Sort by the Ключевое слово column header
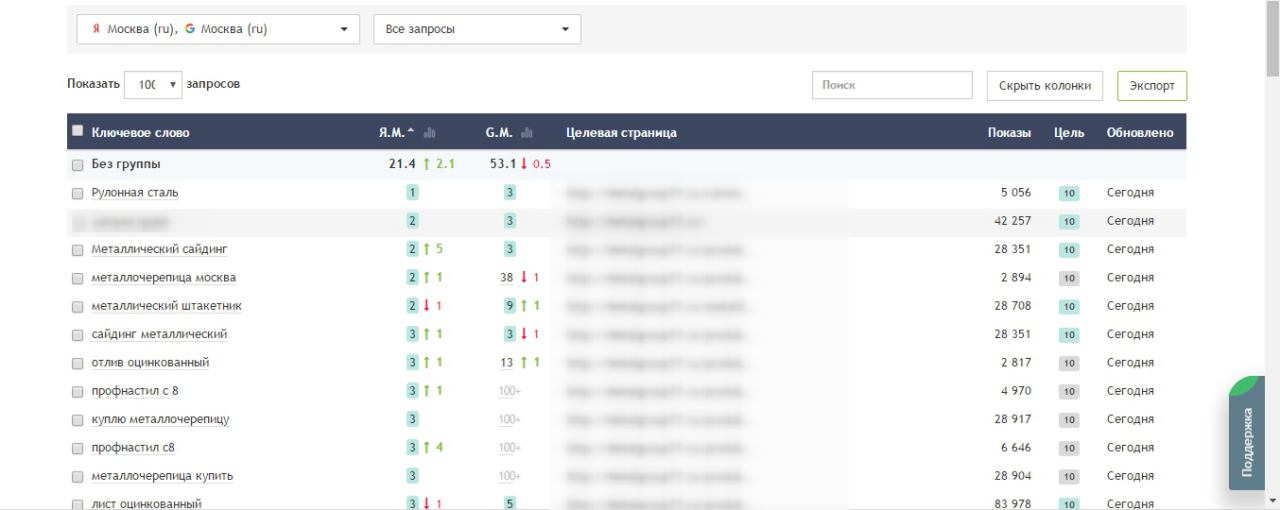The height and width of the screenshot is (510, 1280). 140,132
